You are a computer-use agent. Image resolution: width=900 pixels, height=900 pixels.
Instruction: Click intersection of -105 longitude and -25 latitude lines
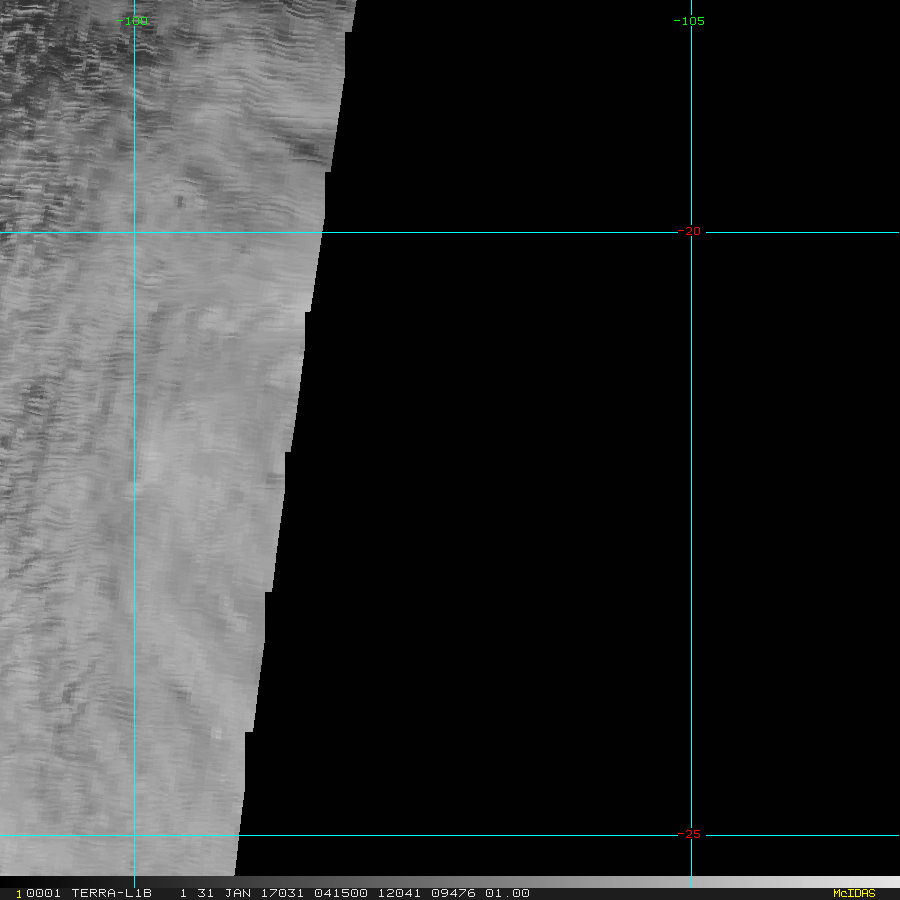[x=691, y=835]
